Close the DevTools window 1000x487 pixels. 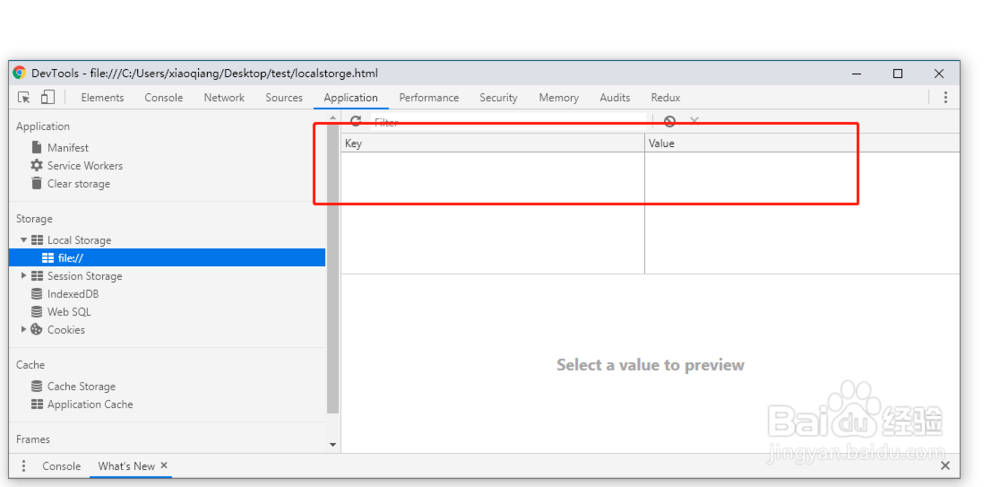pos(939,73)
